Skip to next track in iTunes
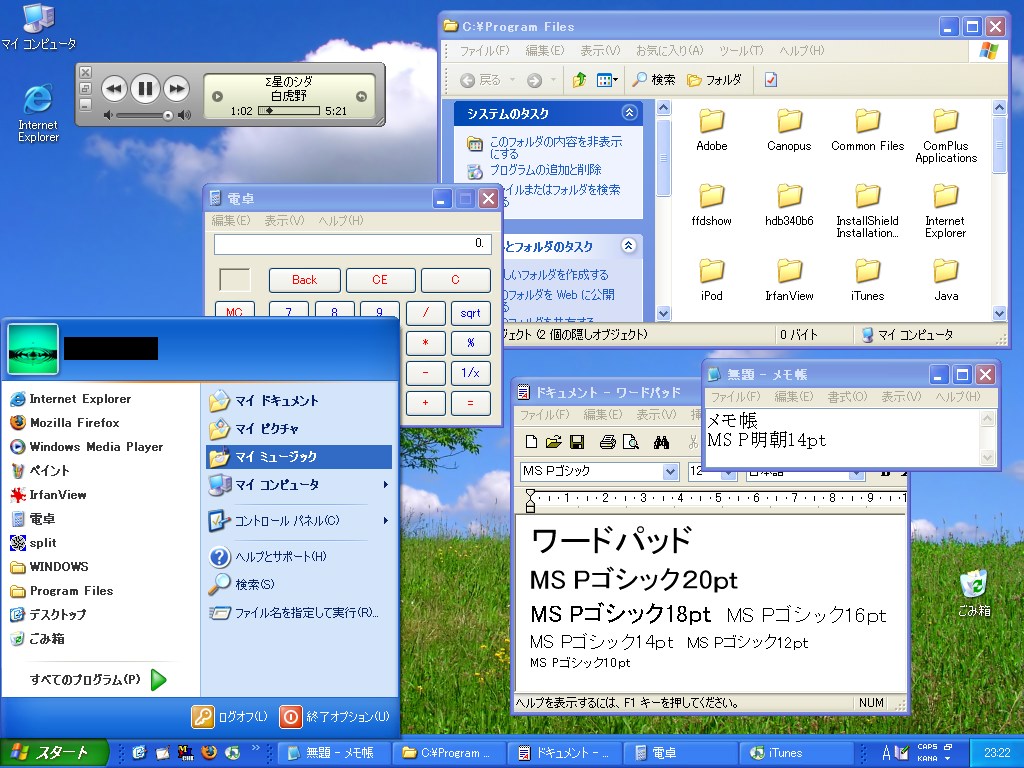 pyautogui.click(x=177, y=89)
